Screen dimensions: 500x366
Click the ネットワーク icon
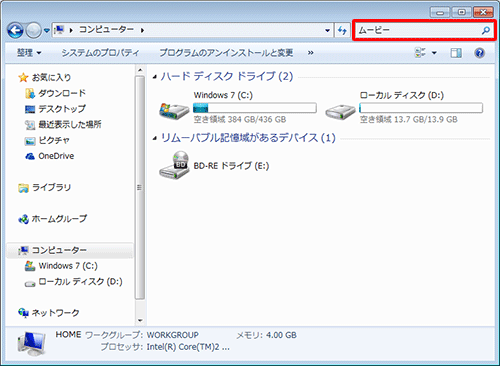pyautogui.click(x=23, y=313)
